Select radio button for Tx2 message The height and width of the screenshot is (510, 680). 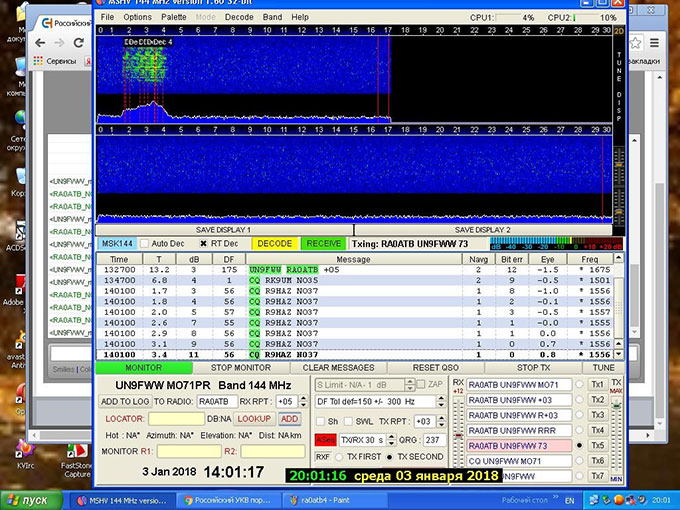[579, 400]
